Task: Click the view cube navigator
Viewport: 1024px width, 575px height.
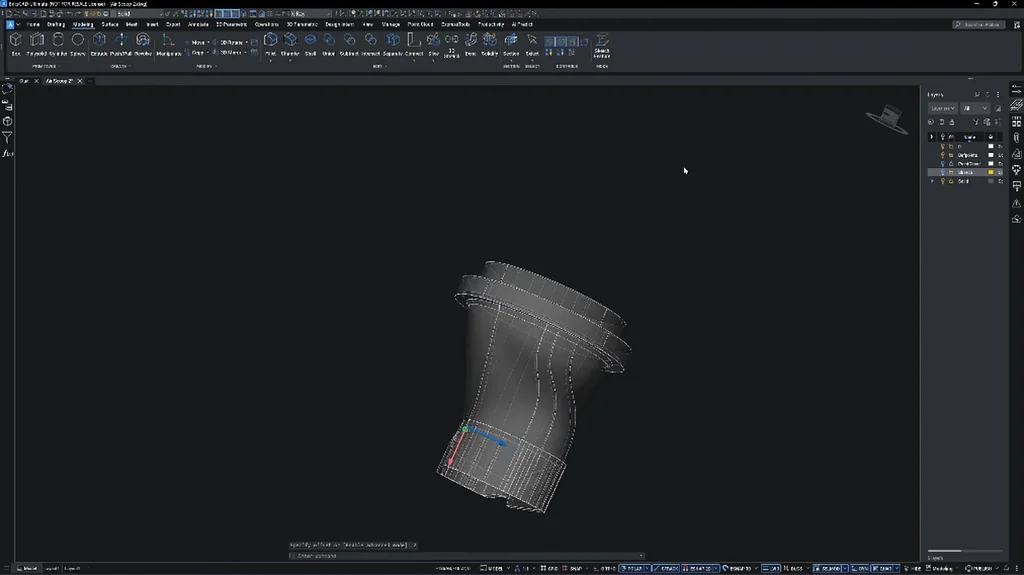Action: click(x=887, y=118)
